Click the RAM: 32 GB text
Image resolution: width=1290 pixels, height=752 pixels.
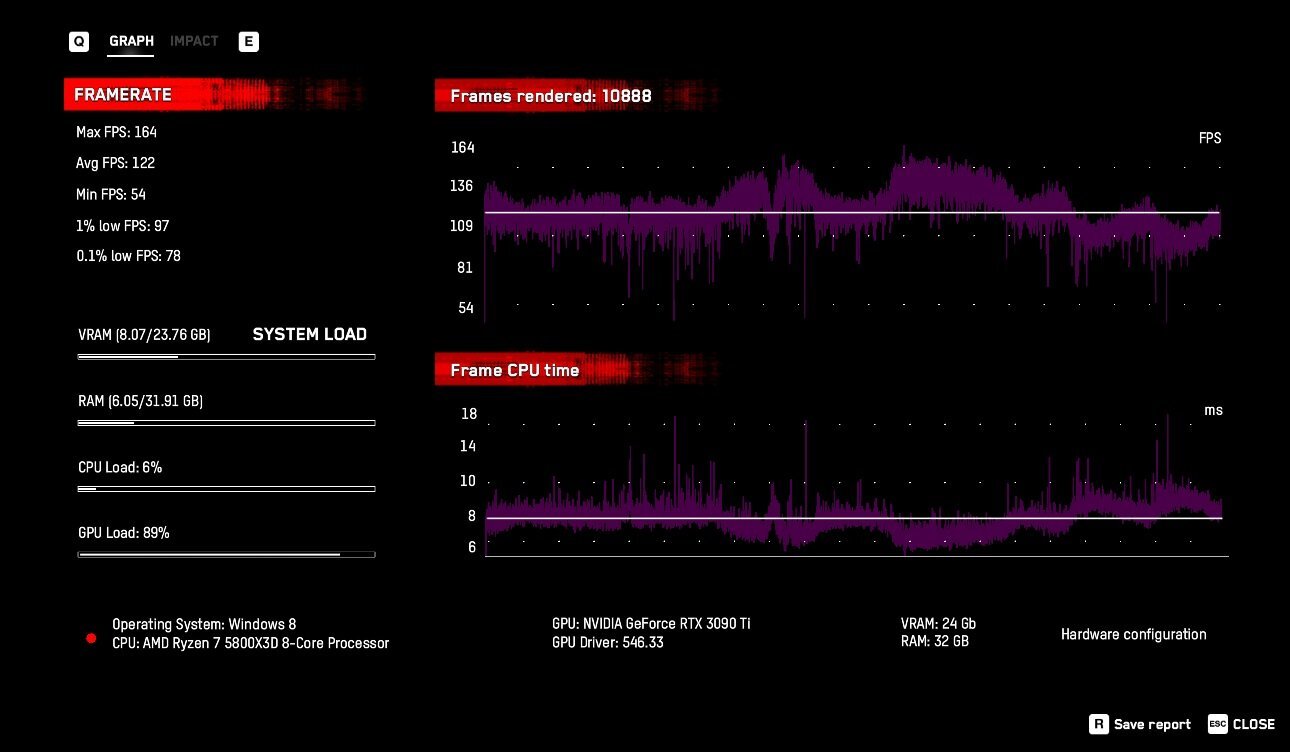point(935,642)
